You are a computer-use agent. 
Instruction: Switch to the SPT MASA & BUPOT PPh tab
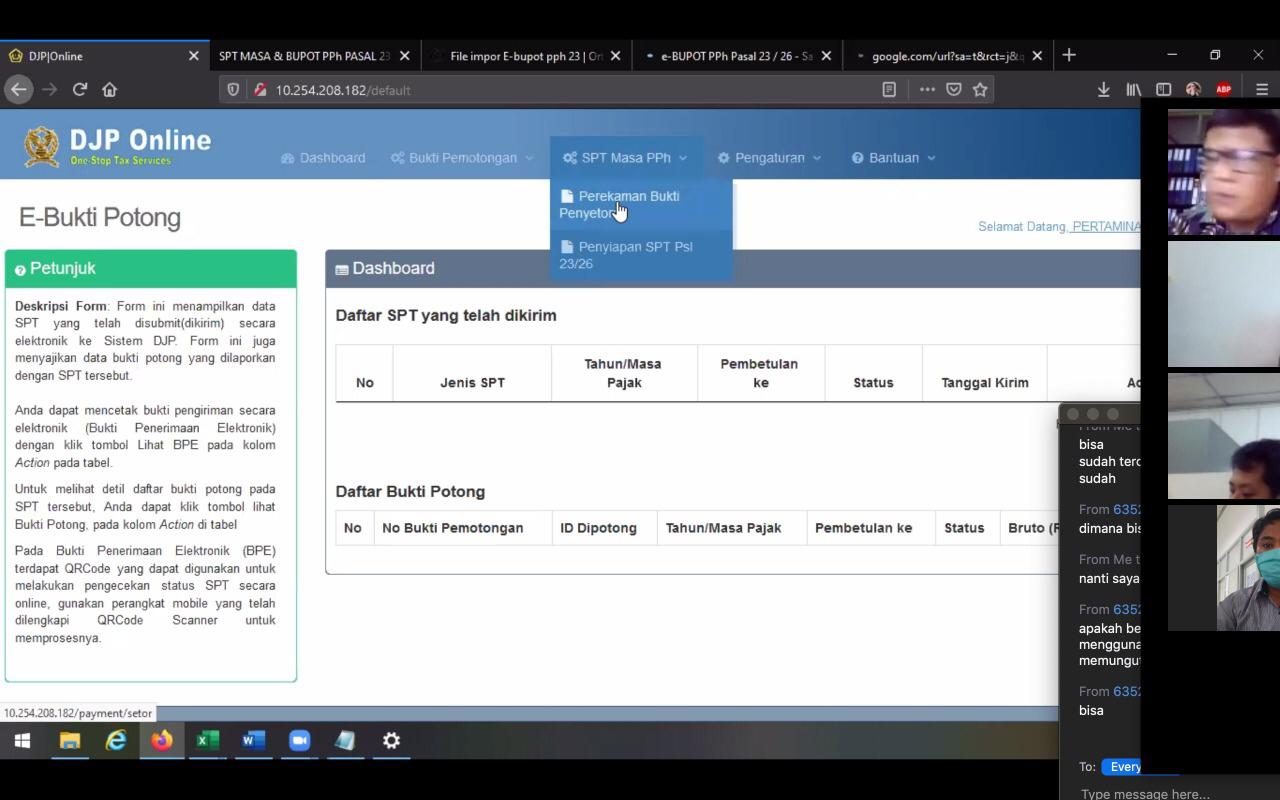point(304,56)
